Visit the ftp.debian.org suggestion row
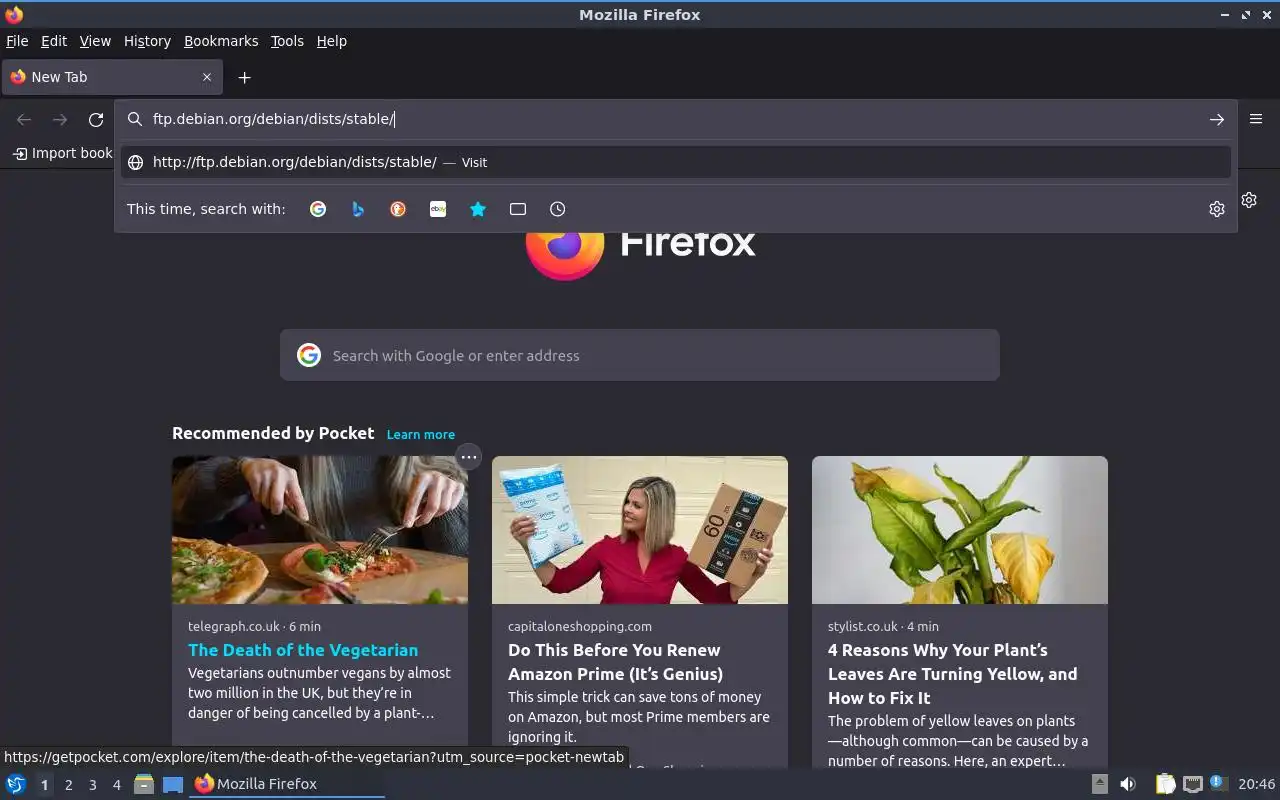This screenshot has height=800, width=1280. click(x=676, y=162)
